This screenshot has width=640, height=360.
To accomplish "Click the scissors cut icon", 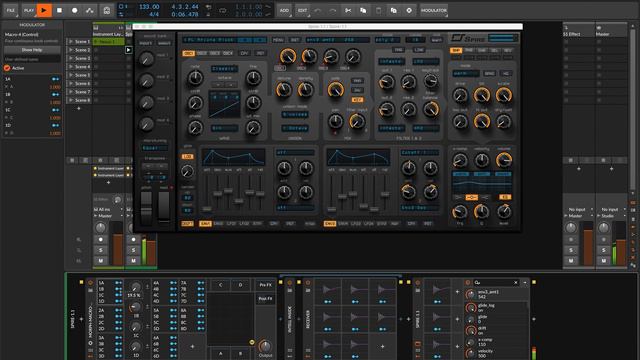I will 348,10.
